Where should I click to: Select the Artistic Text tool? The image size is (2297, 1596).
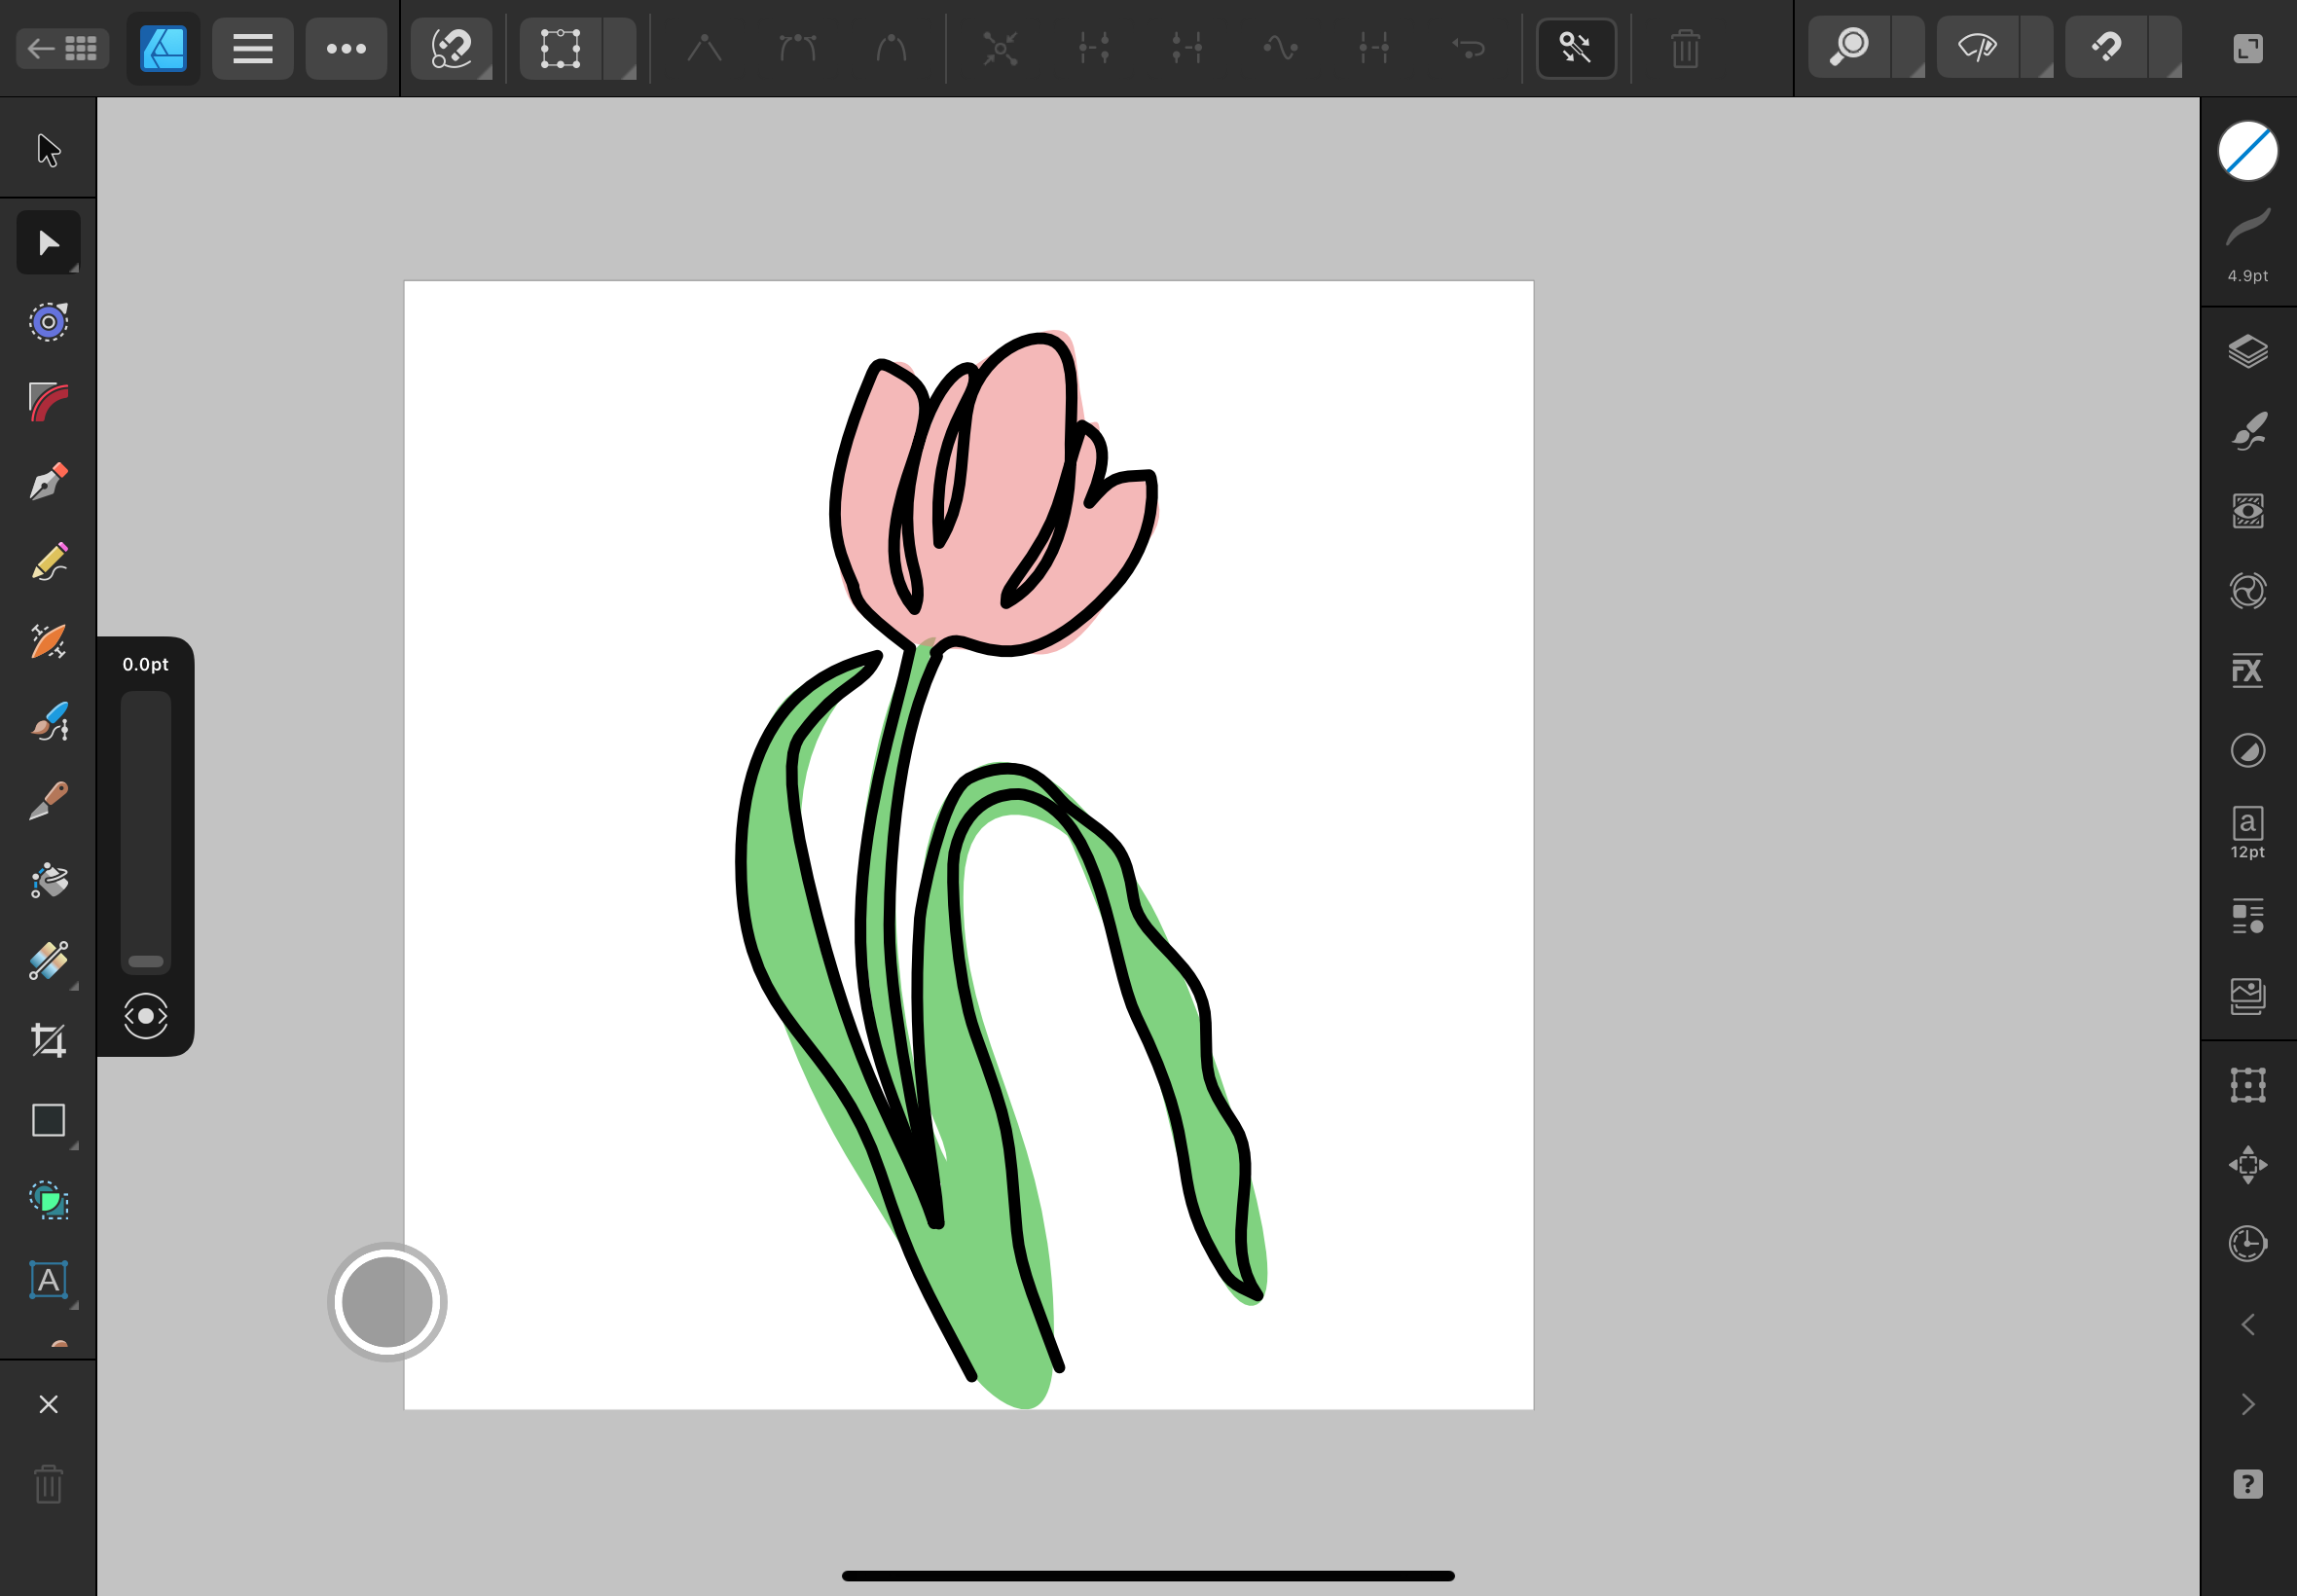(48, 1280)
